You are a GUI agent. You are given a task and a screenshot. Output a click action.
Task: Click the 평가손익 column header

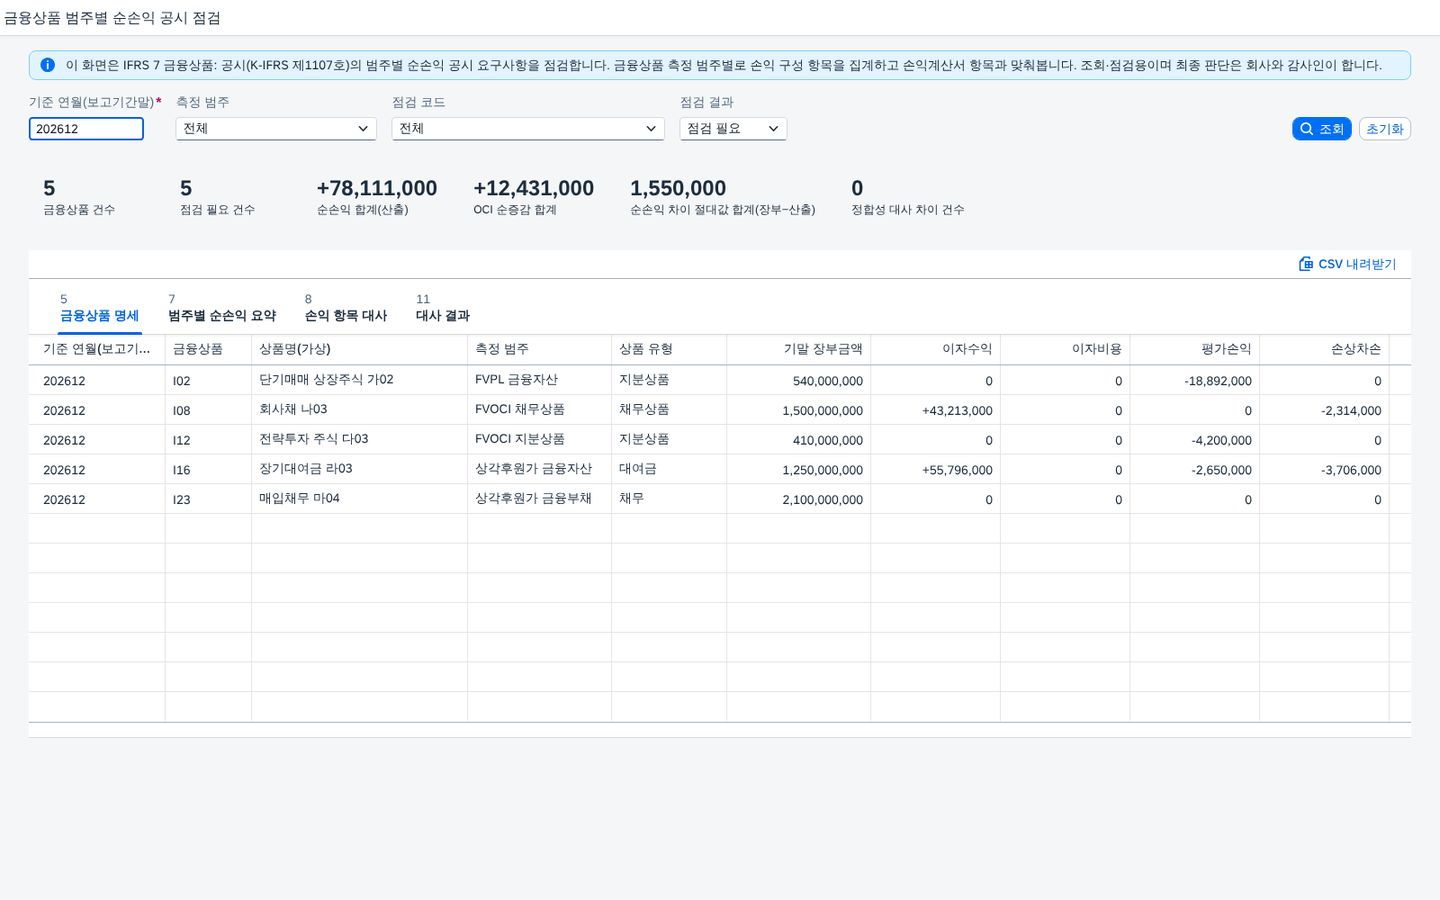pyautogui.click(x=1194, y=349)
